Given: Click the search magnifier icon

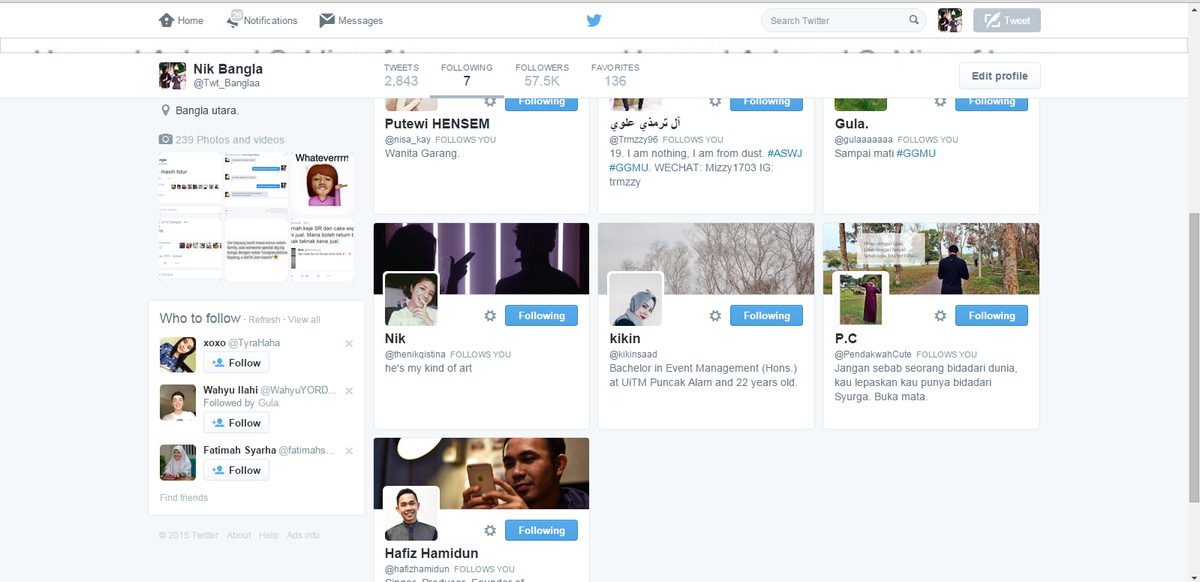Looking at the screenshot, I should click(914, 20).
